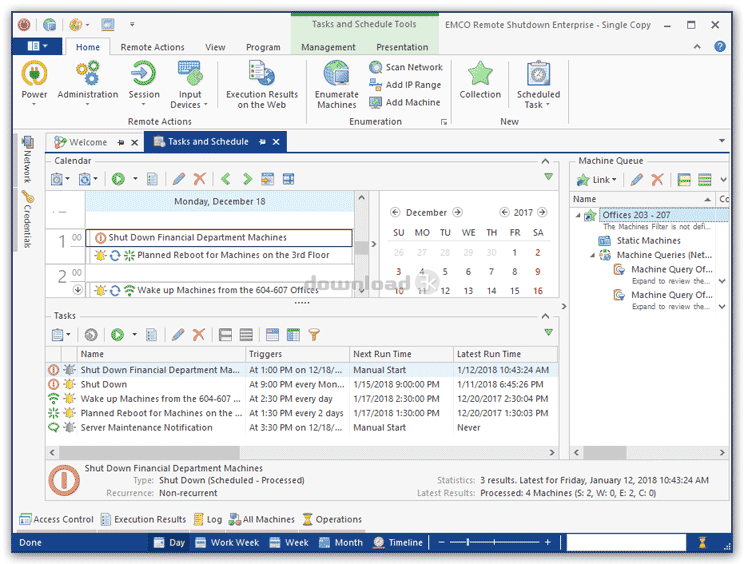Switch to the Remote Actions ribbon tab
The image size is (744, 564).
tap(152, 47)
